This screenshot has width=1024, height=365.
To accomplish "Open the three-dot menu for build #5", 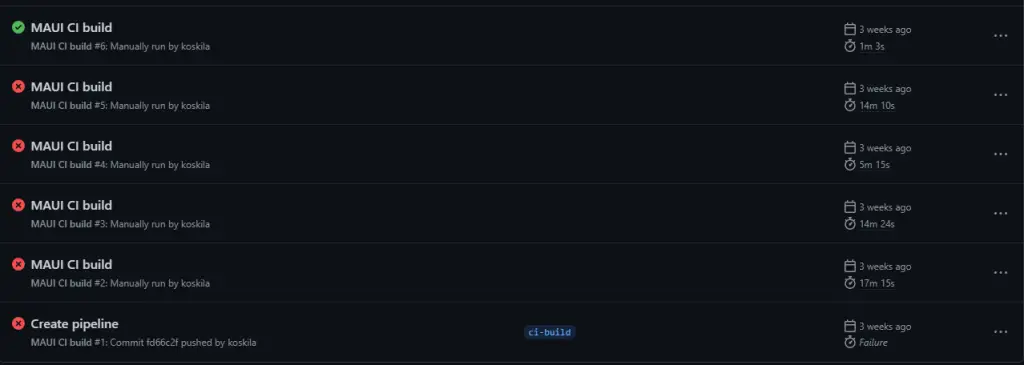I will (x=1000, y=95).
